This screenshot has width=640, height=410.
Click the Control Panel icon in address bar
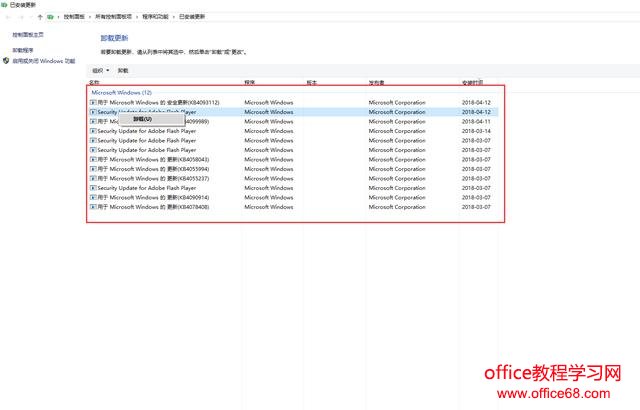50,17
